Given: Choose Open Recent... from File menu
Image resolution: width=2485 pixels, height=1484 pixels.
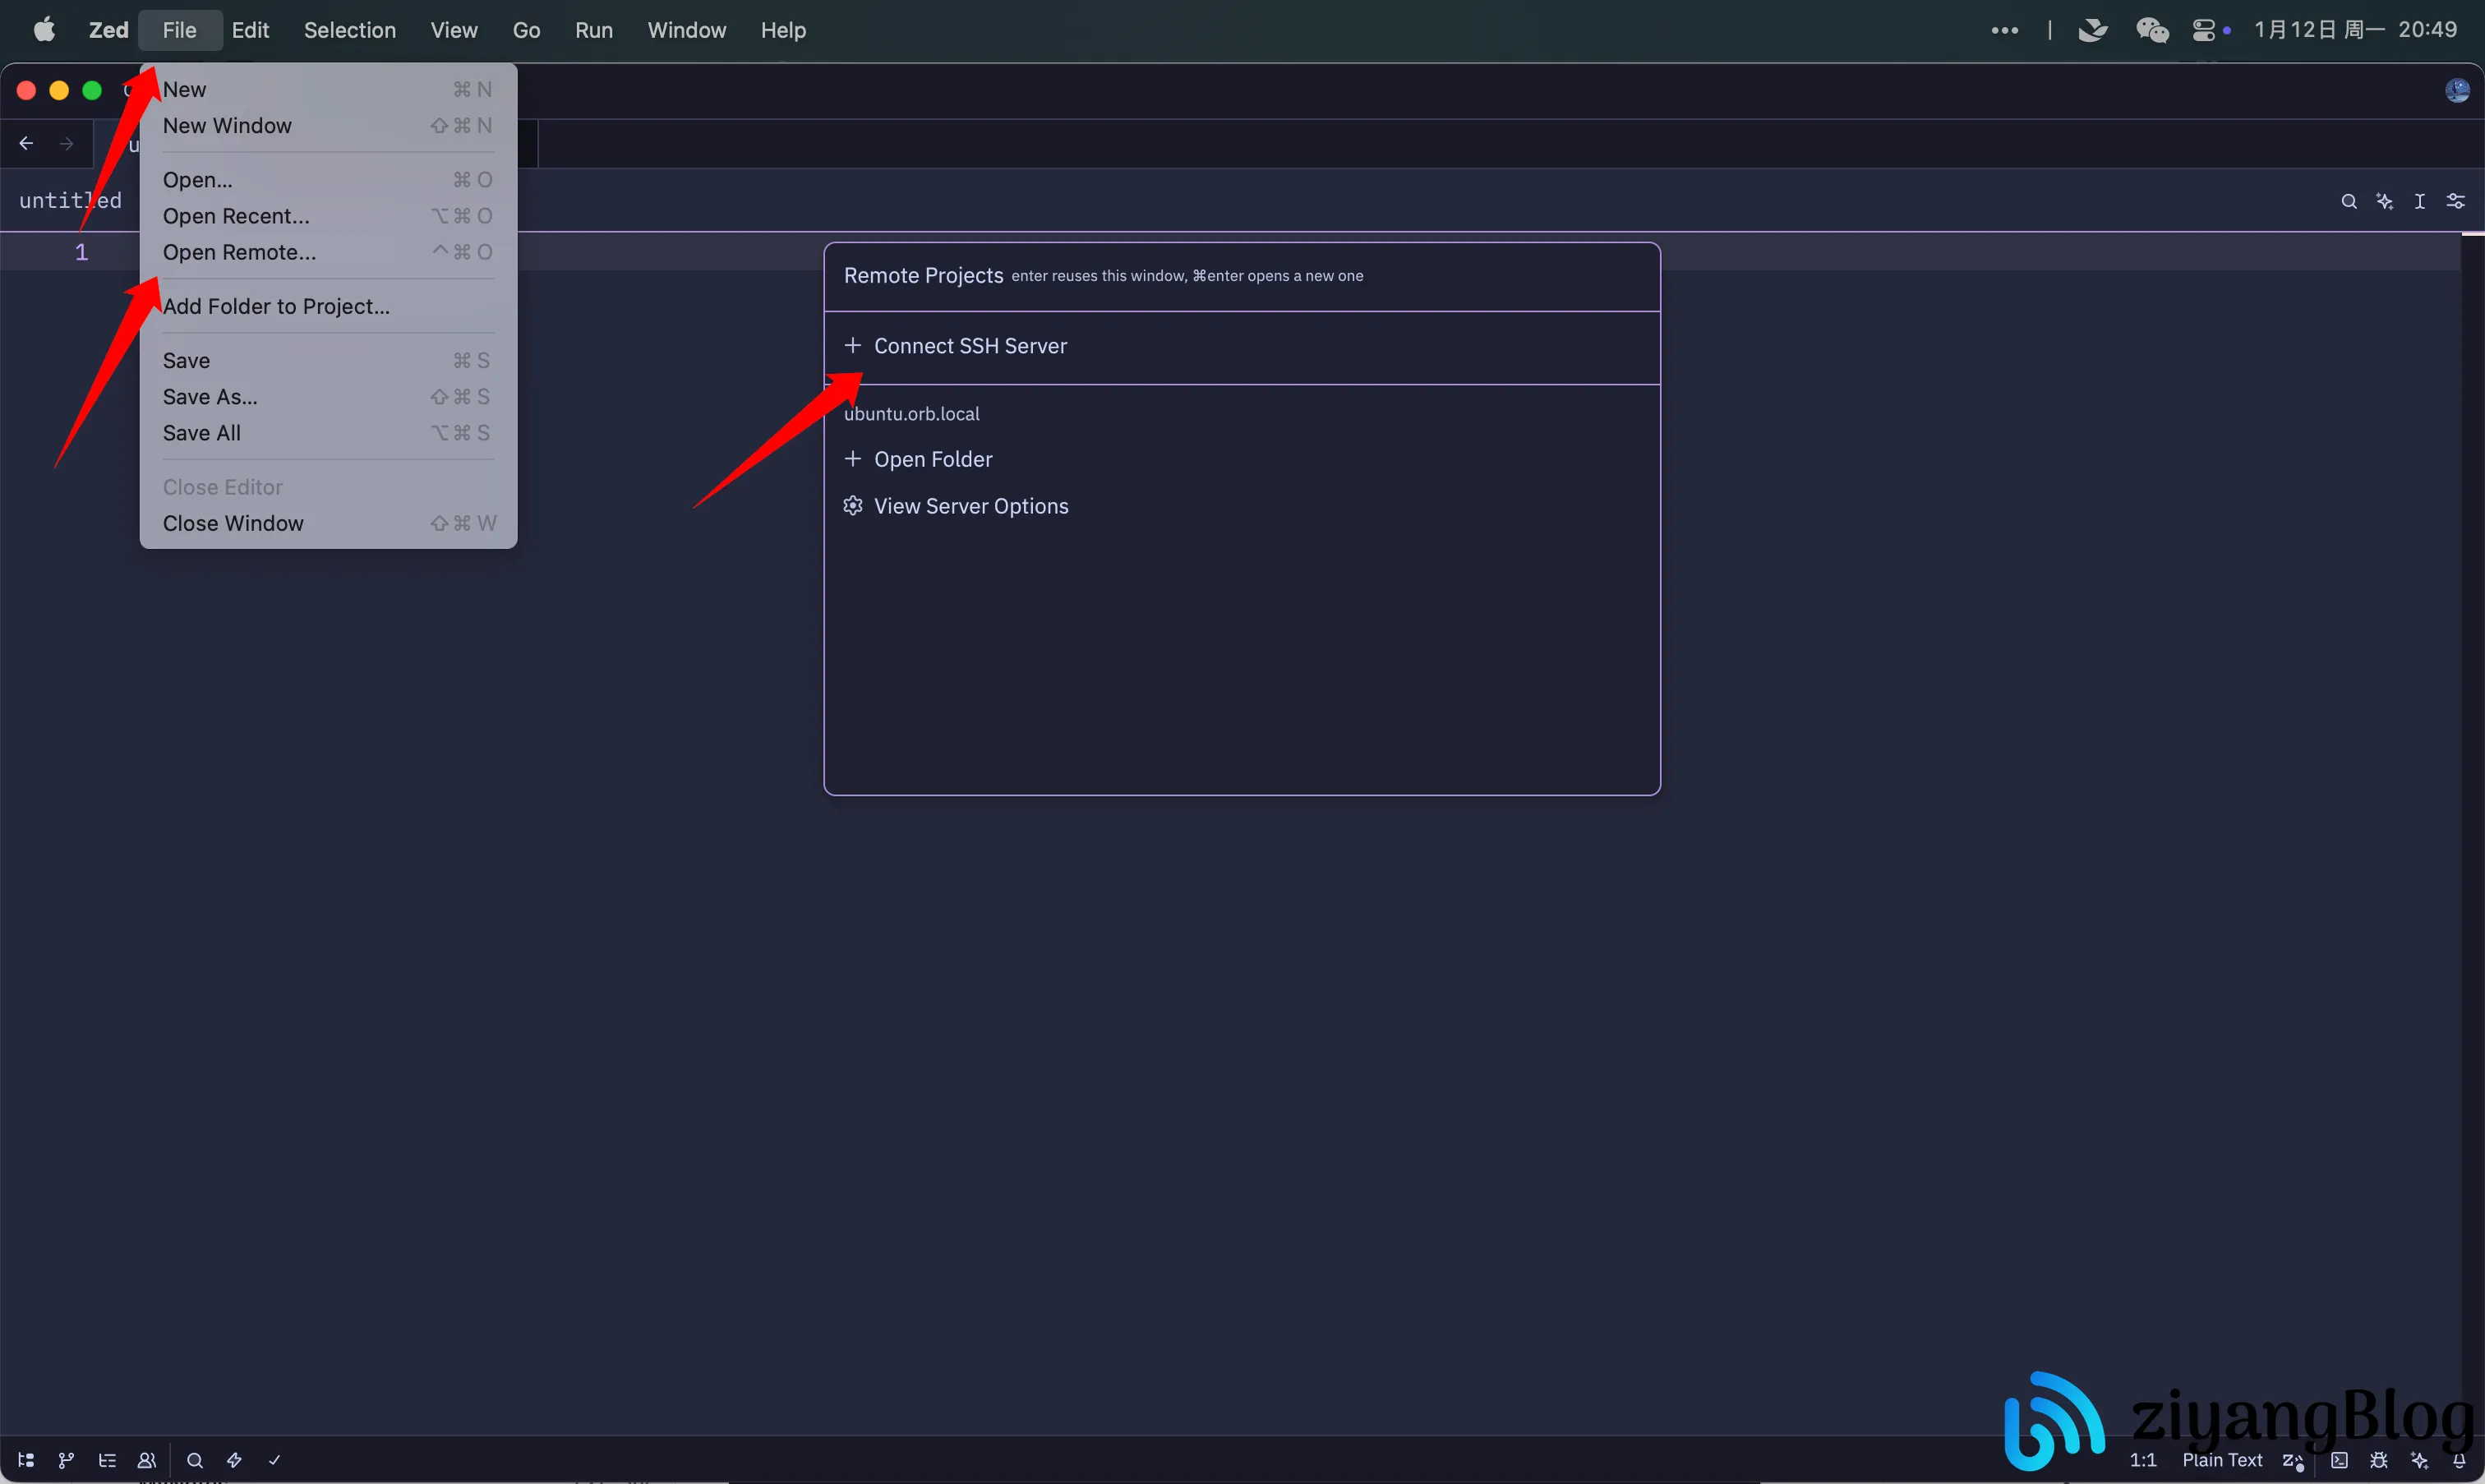Looking at the screenshot, I should 236,216.
